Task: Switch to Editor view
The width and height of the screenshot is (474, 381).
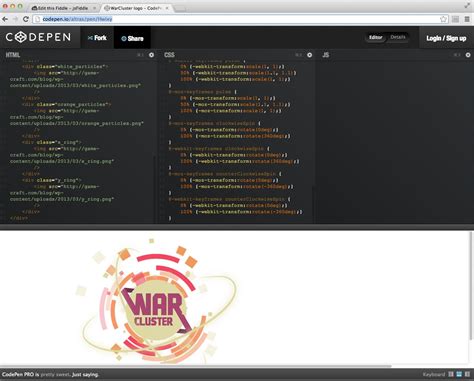Action: [375, 37]
